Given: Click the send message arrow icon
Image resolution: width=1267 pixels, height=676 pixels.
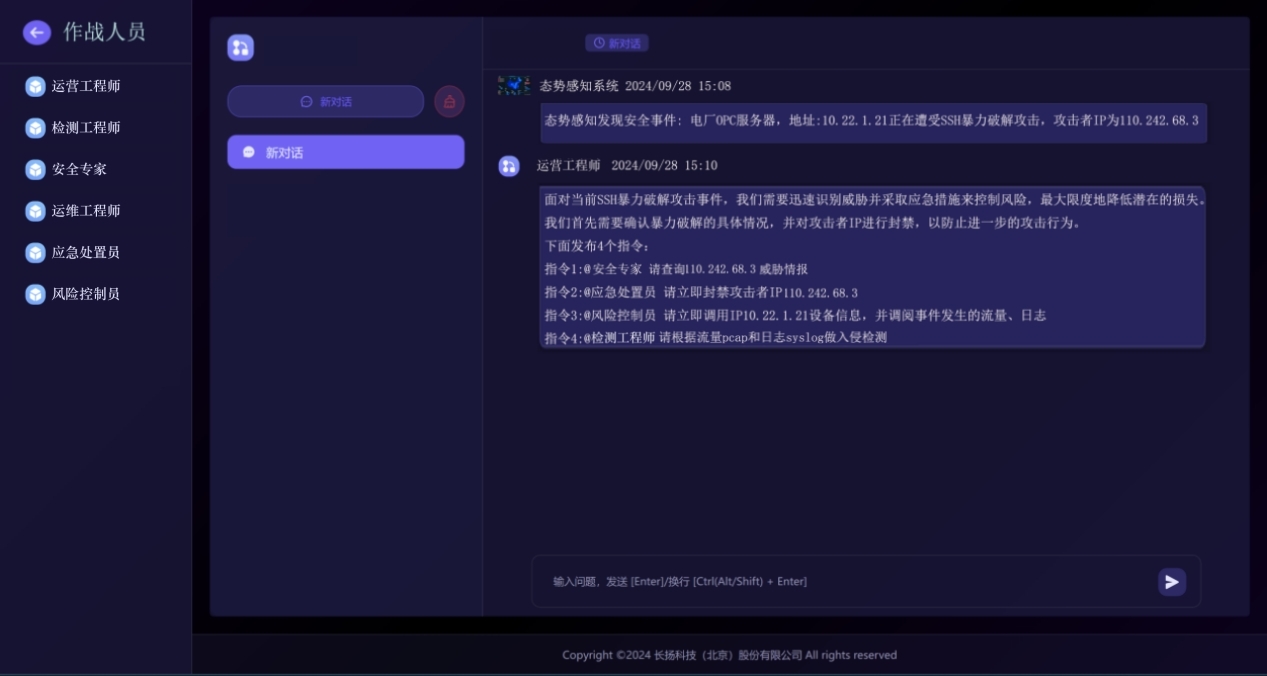Looking at the screenshot, I should point(1171,581).
